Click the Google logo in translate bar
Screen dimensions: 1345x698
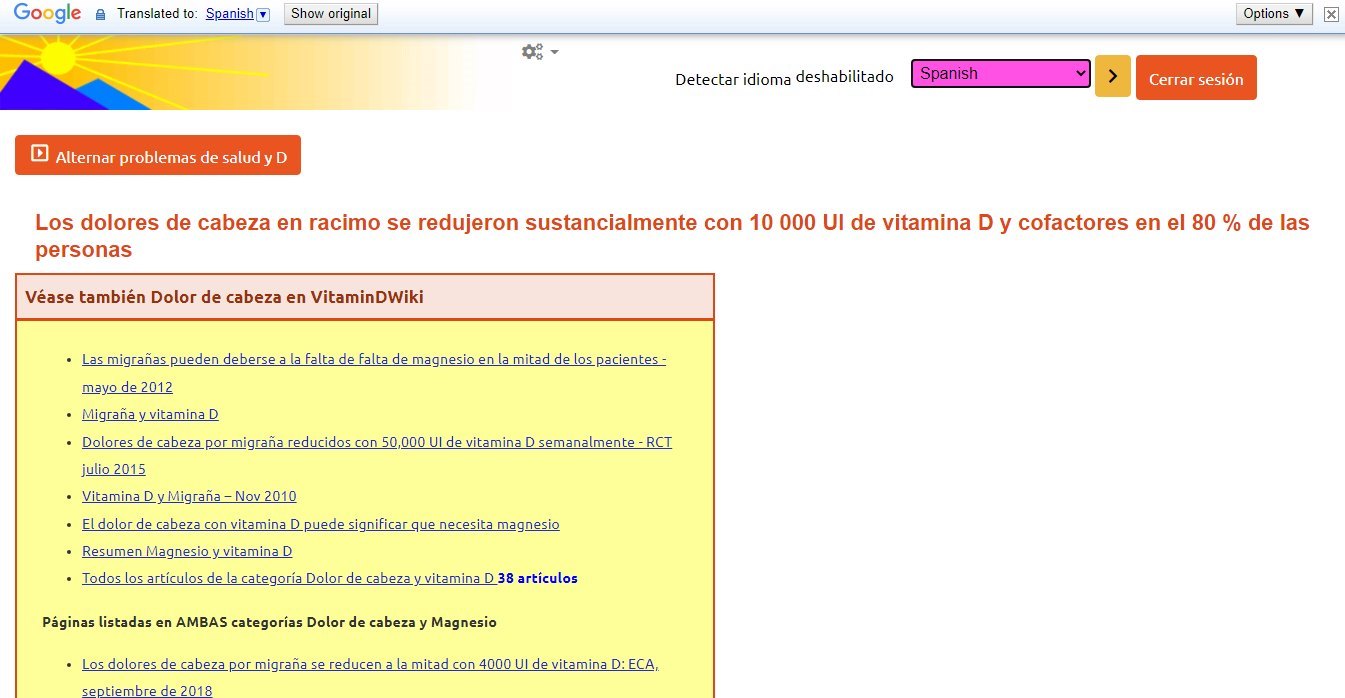(47, 14)
